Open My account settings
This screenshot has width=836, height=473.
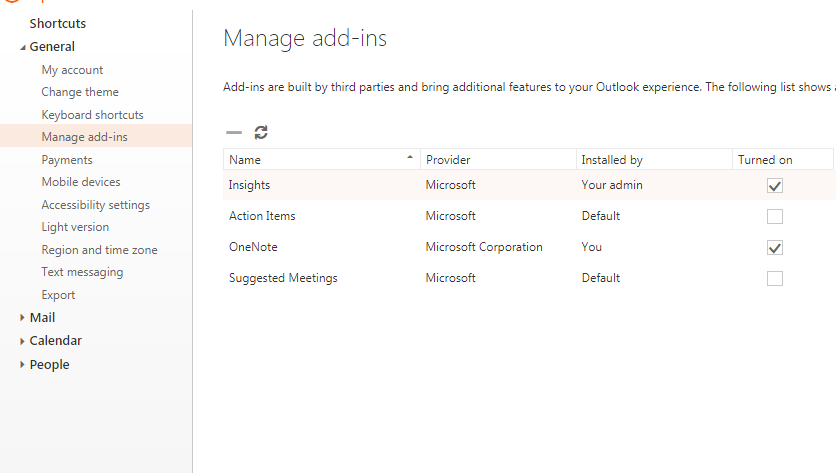[x=73, y=70]
